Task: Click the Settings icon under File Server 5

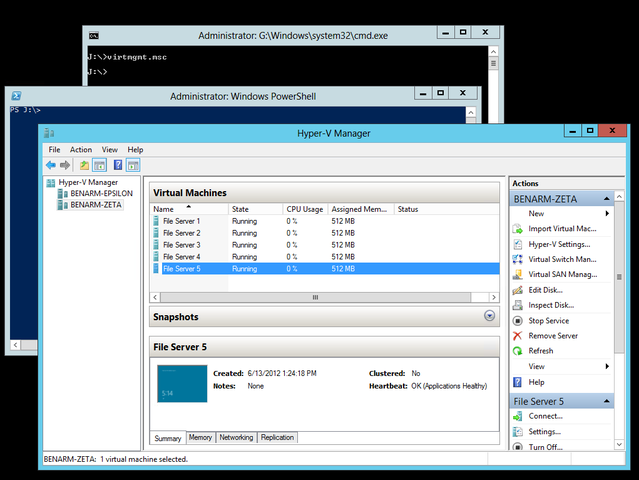Action: click(518, 432)
